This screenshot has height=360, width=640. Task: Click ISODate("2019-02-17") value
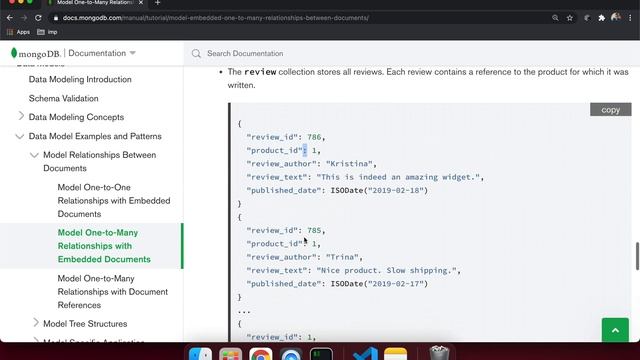(x=379, y=284)
